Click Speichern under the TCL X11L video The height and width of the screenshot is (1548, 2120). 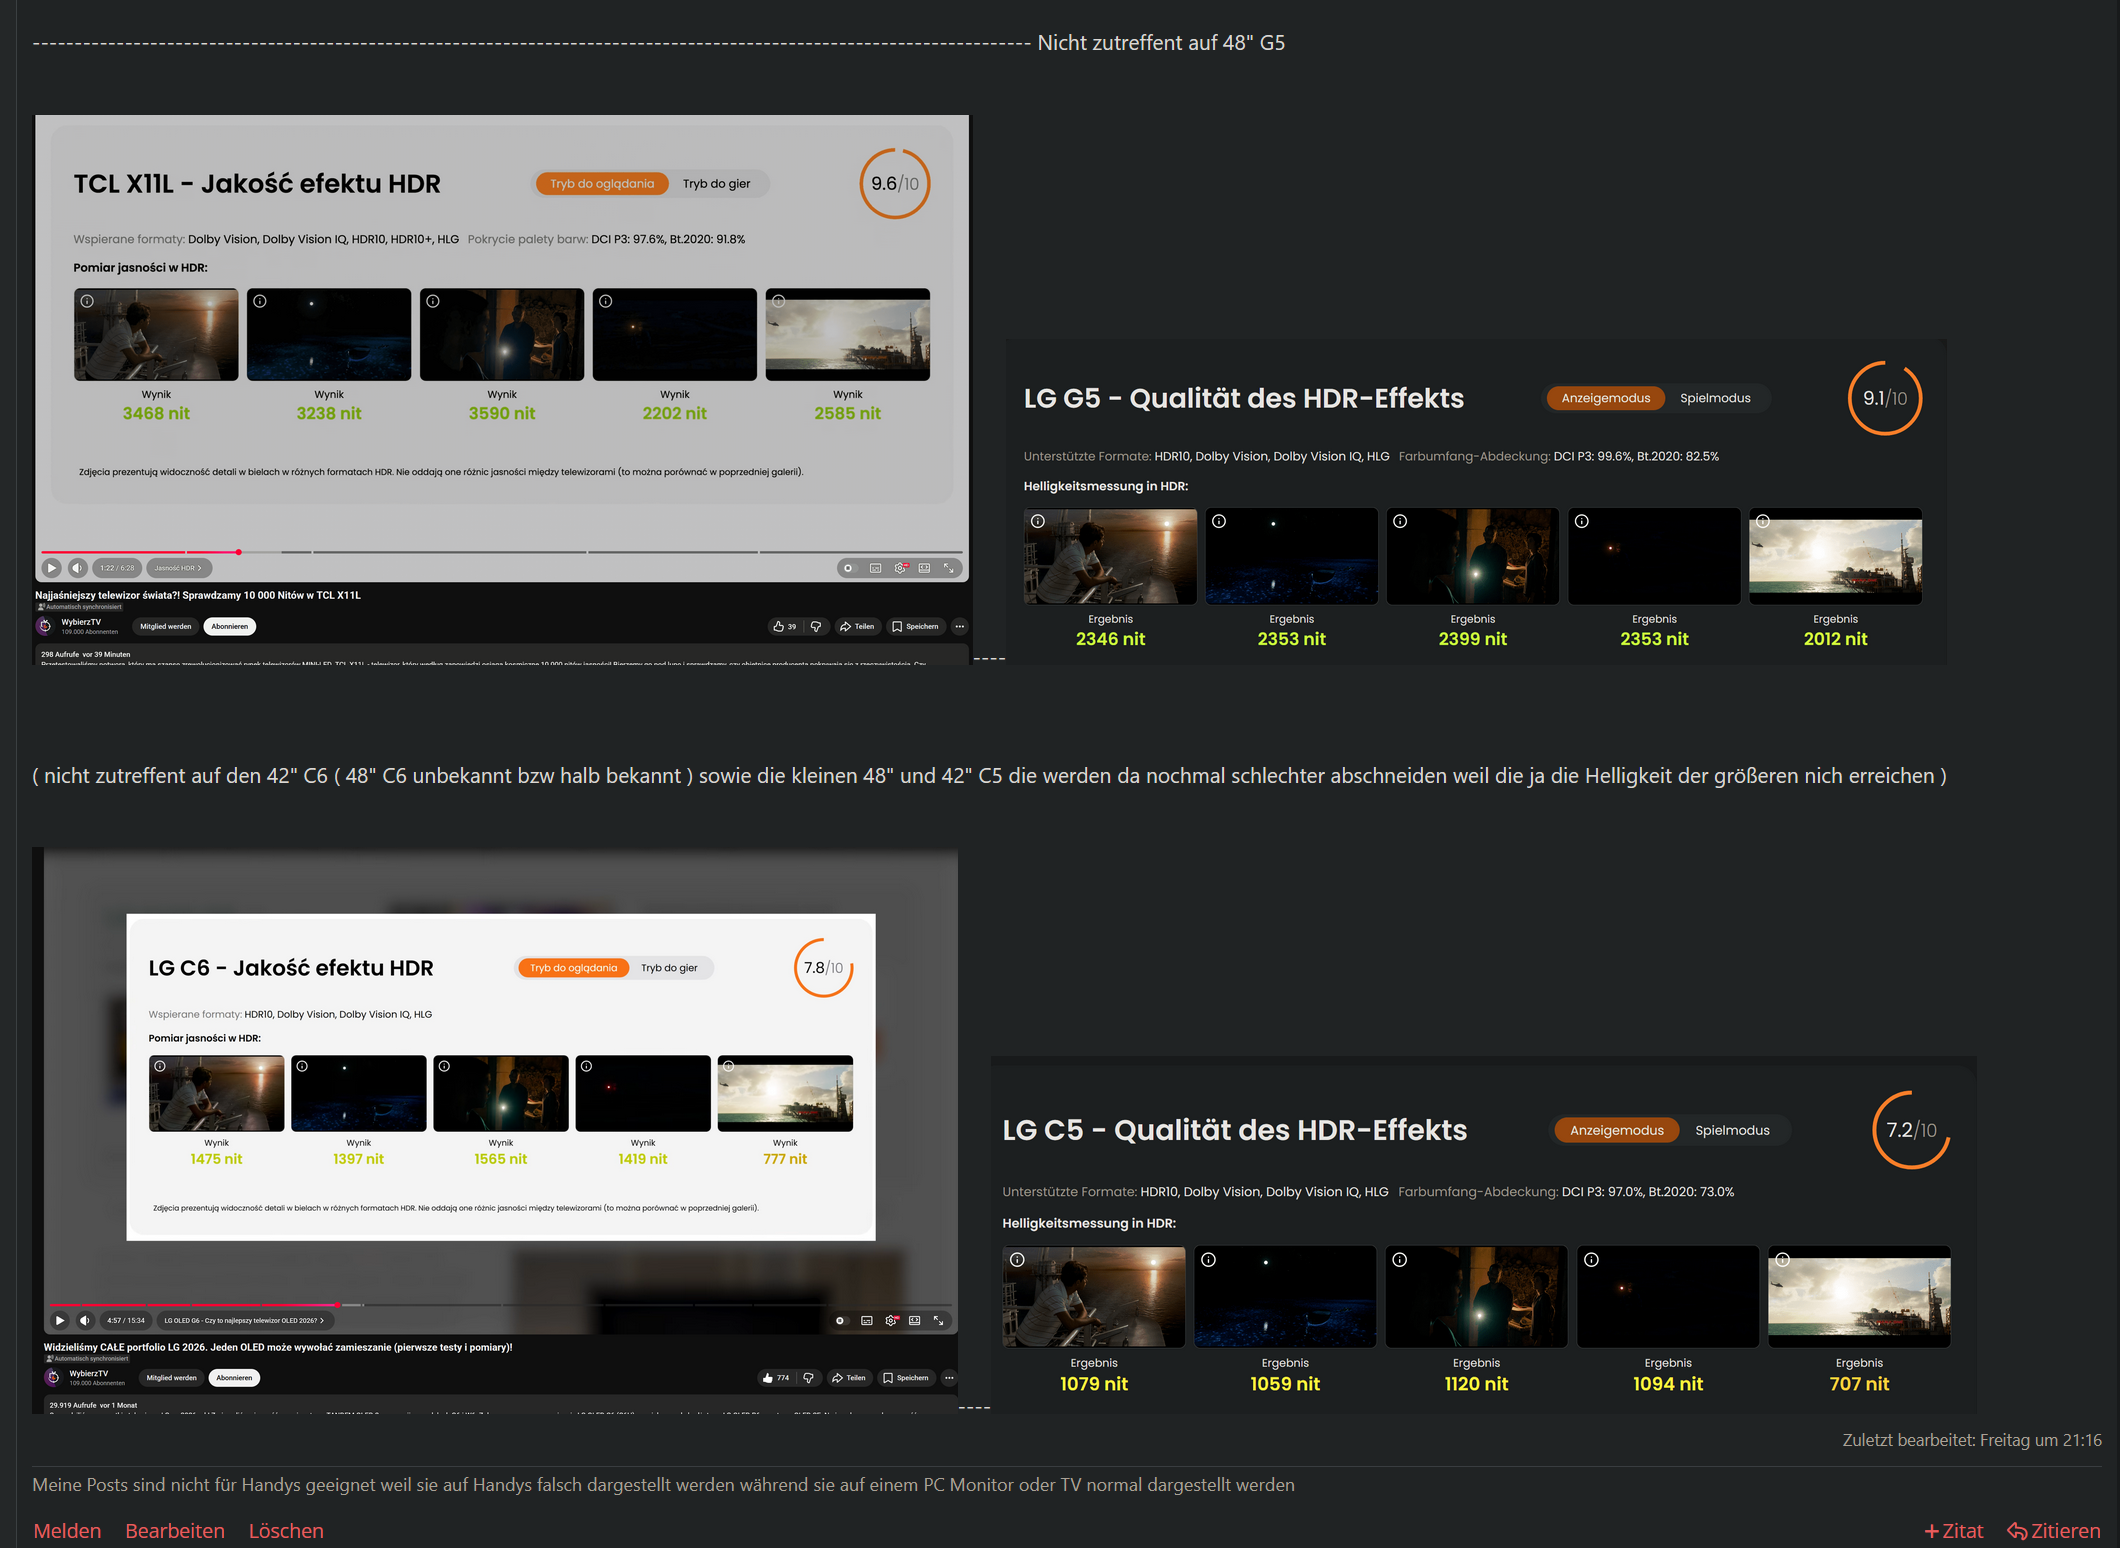pos(915,627)
